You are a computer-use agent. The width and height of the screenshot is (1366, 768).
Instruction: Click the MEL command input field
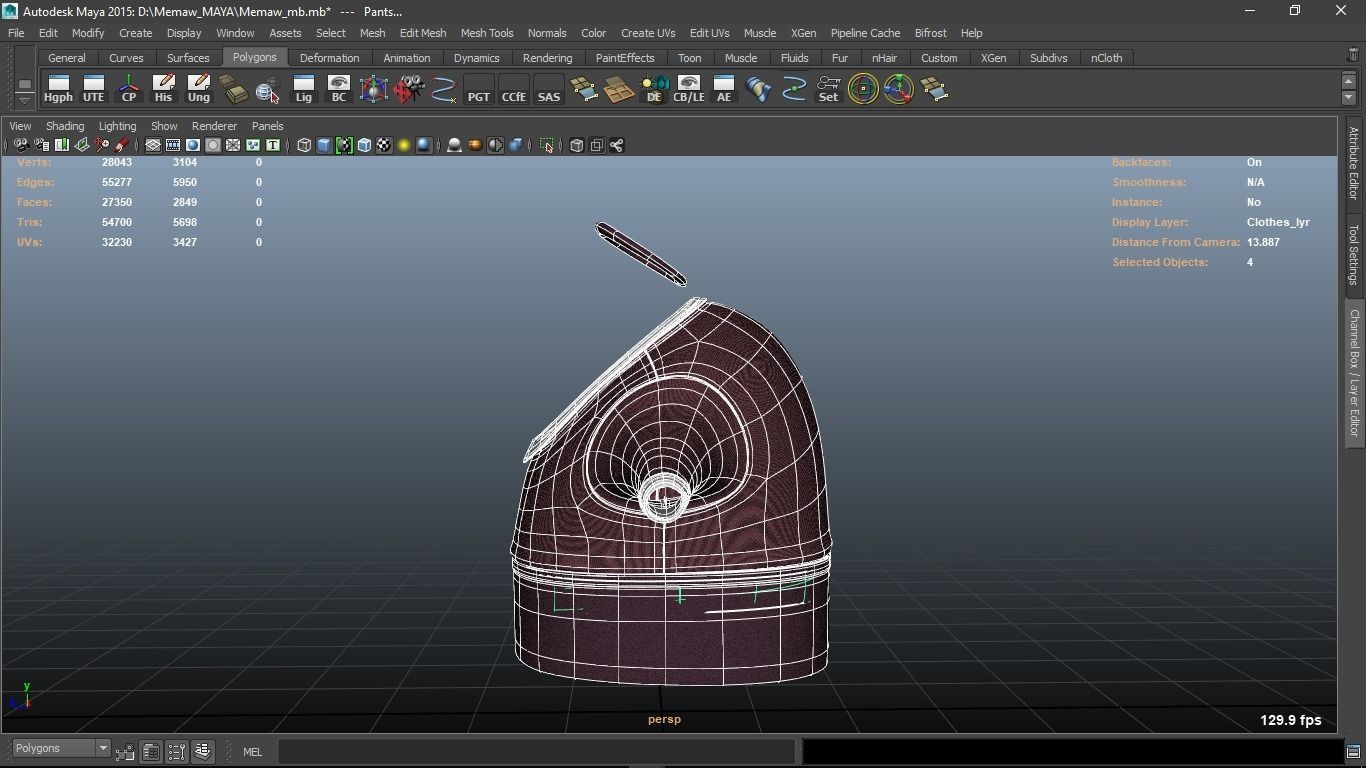tap(536, 752)
